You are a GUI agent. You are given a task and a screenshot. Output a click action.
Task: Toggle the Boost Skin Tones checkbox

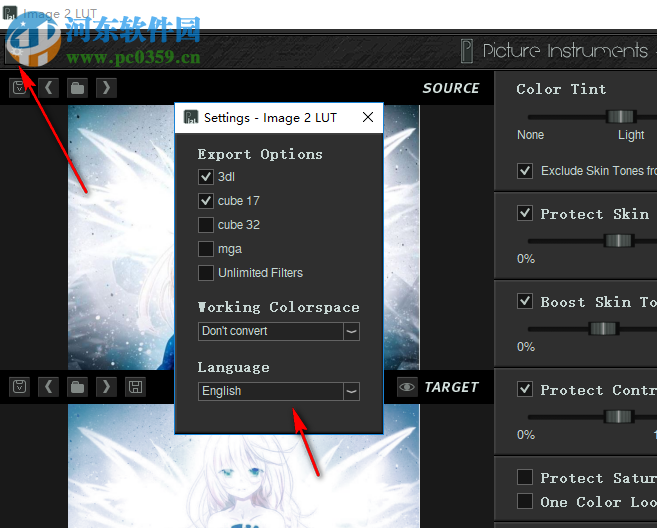525,301
